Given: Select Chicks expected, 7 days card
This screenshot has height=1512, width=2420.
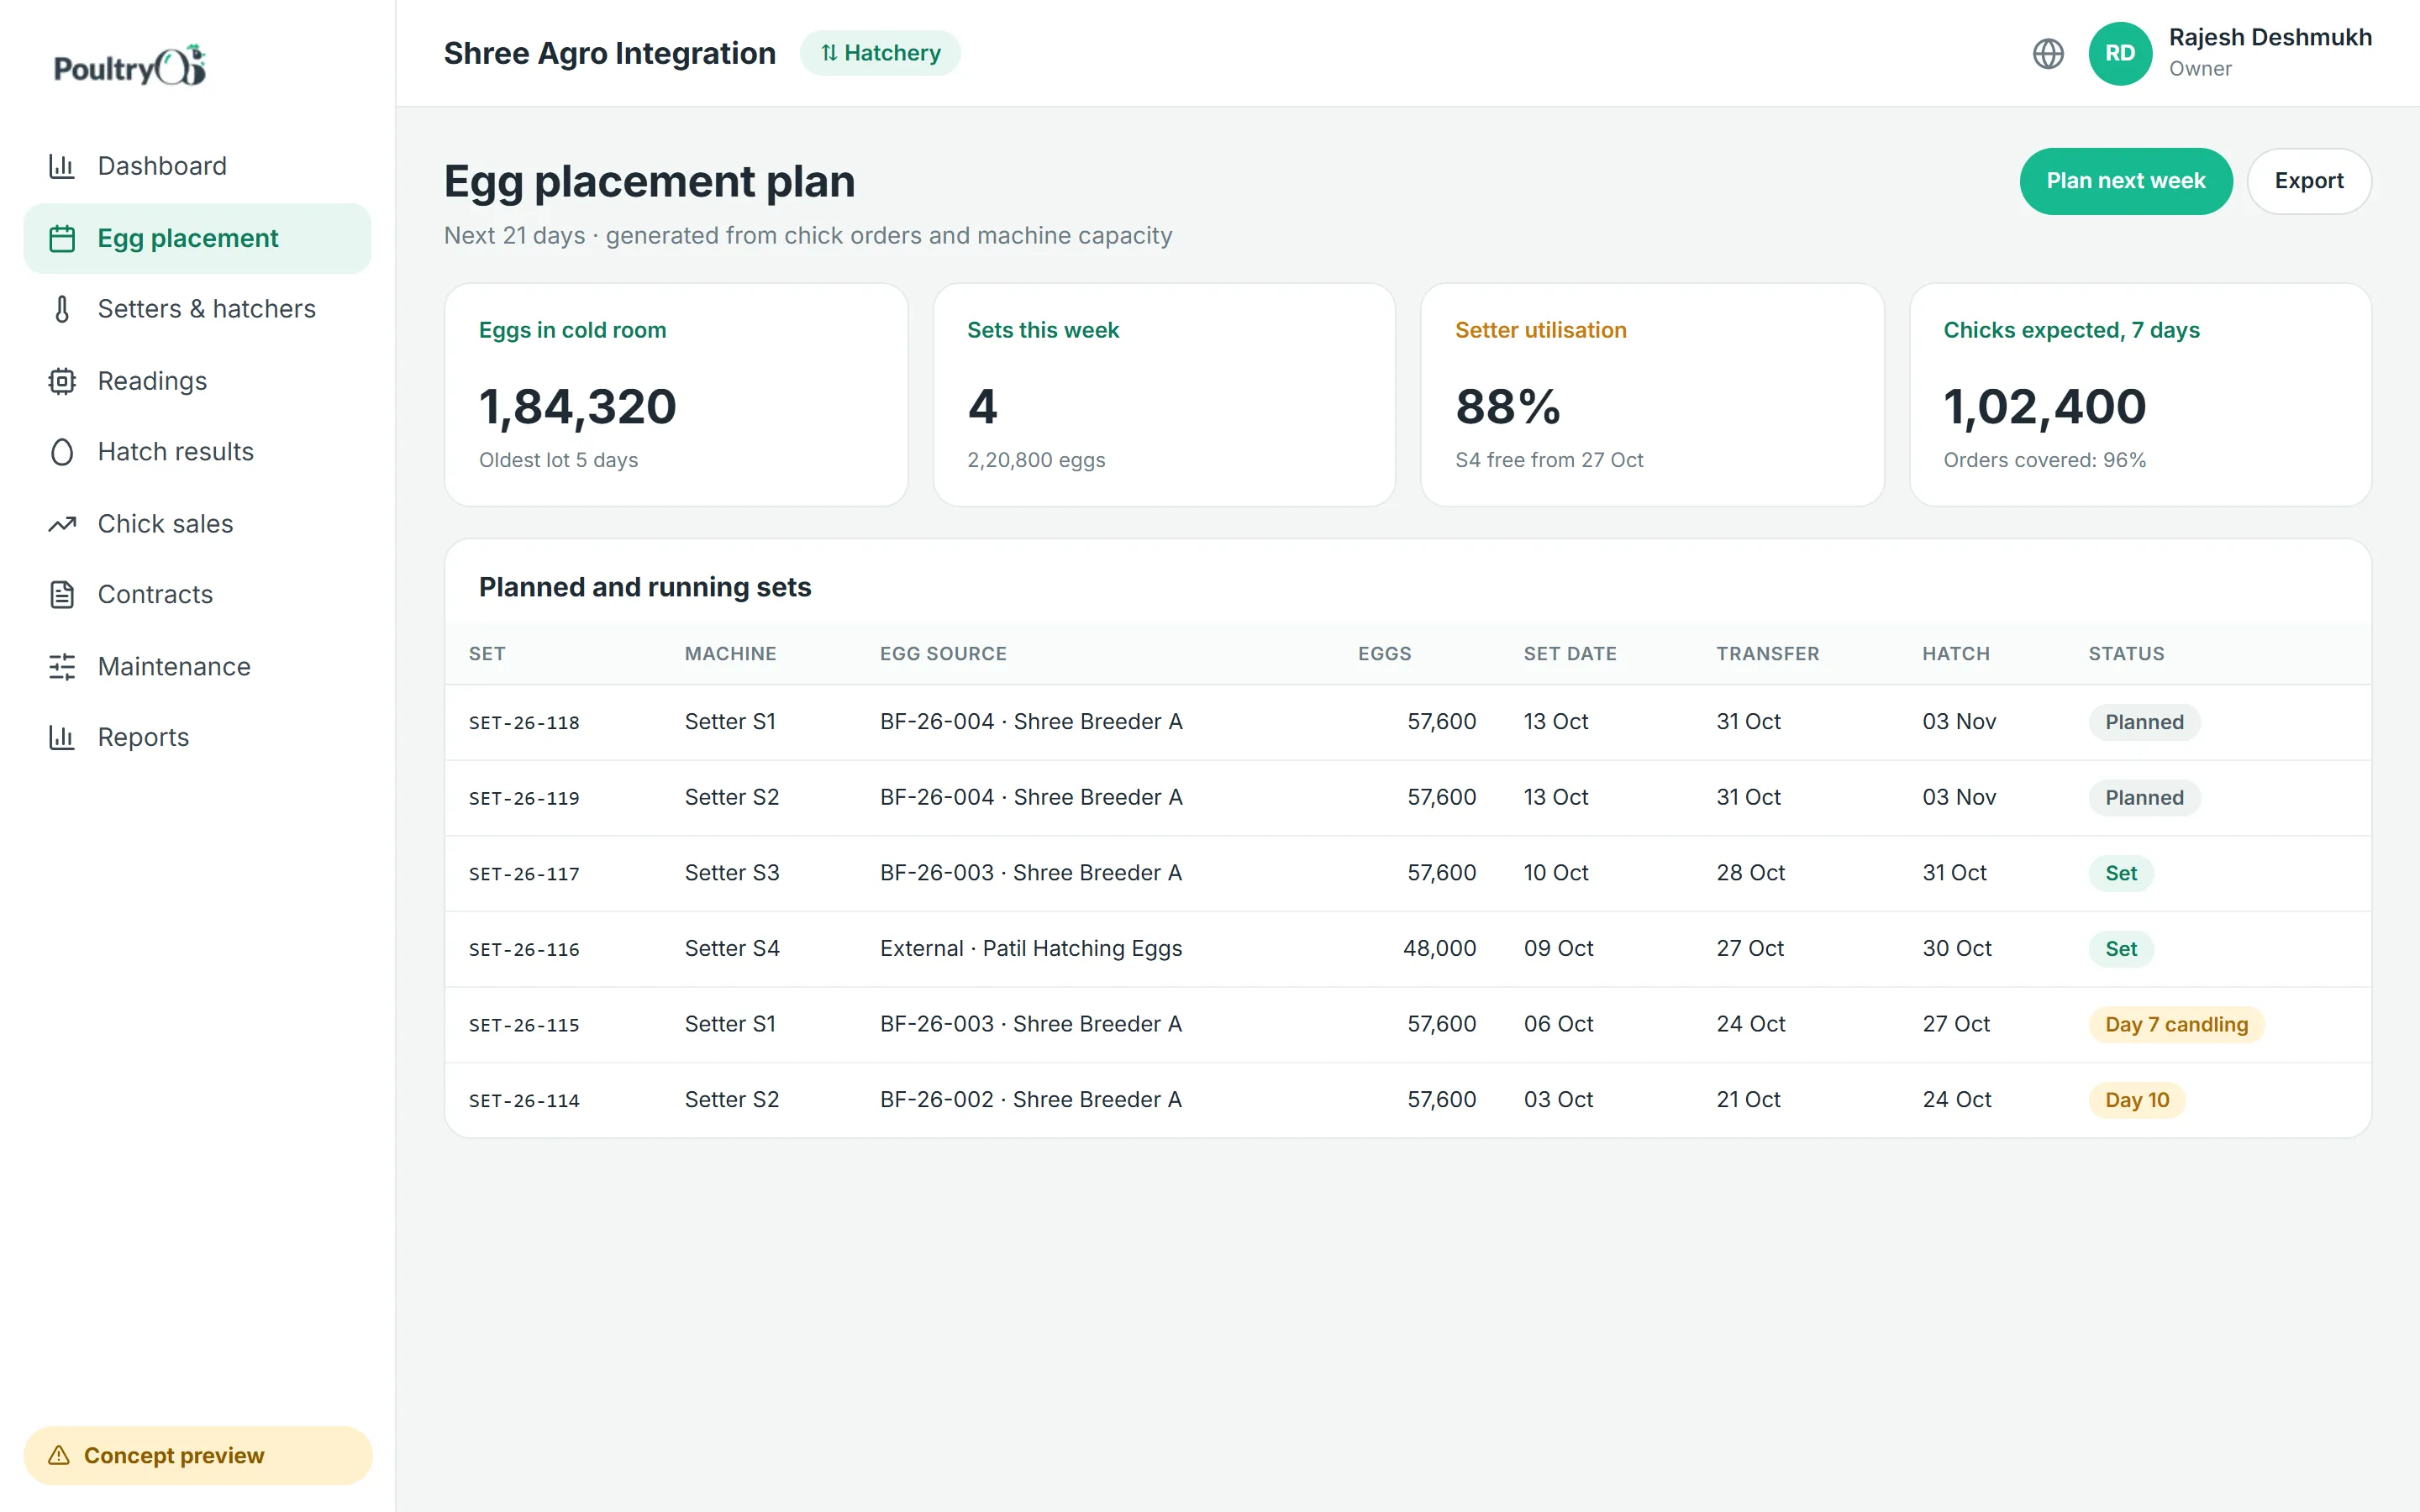Looking at the screenshot, I should (2140, 395).
